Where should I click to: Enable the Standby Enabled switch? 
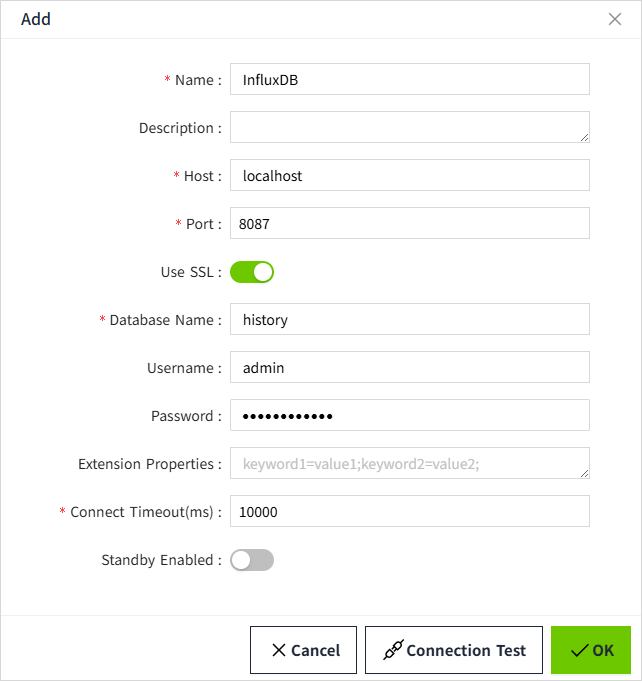tap(252, 560)
